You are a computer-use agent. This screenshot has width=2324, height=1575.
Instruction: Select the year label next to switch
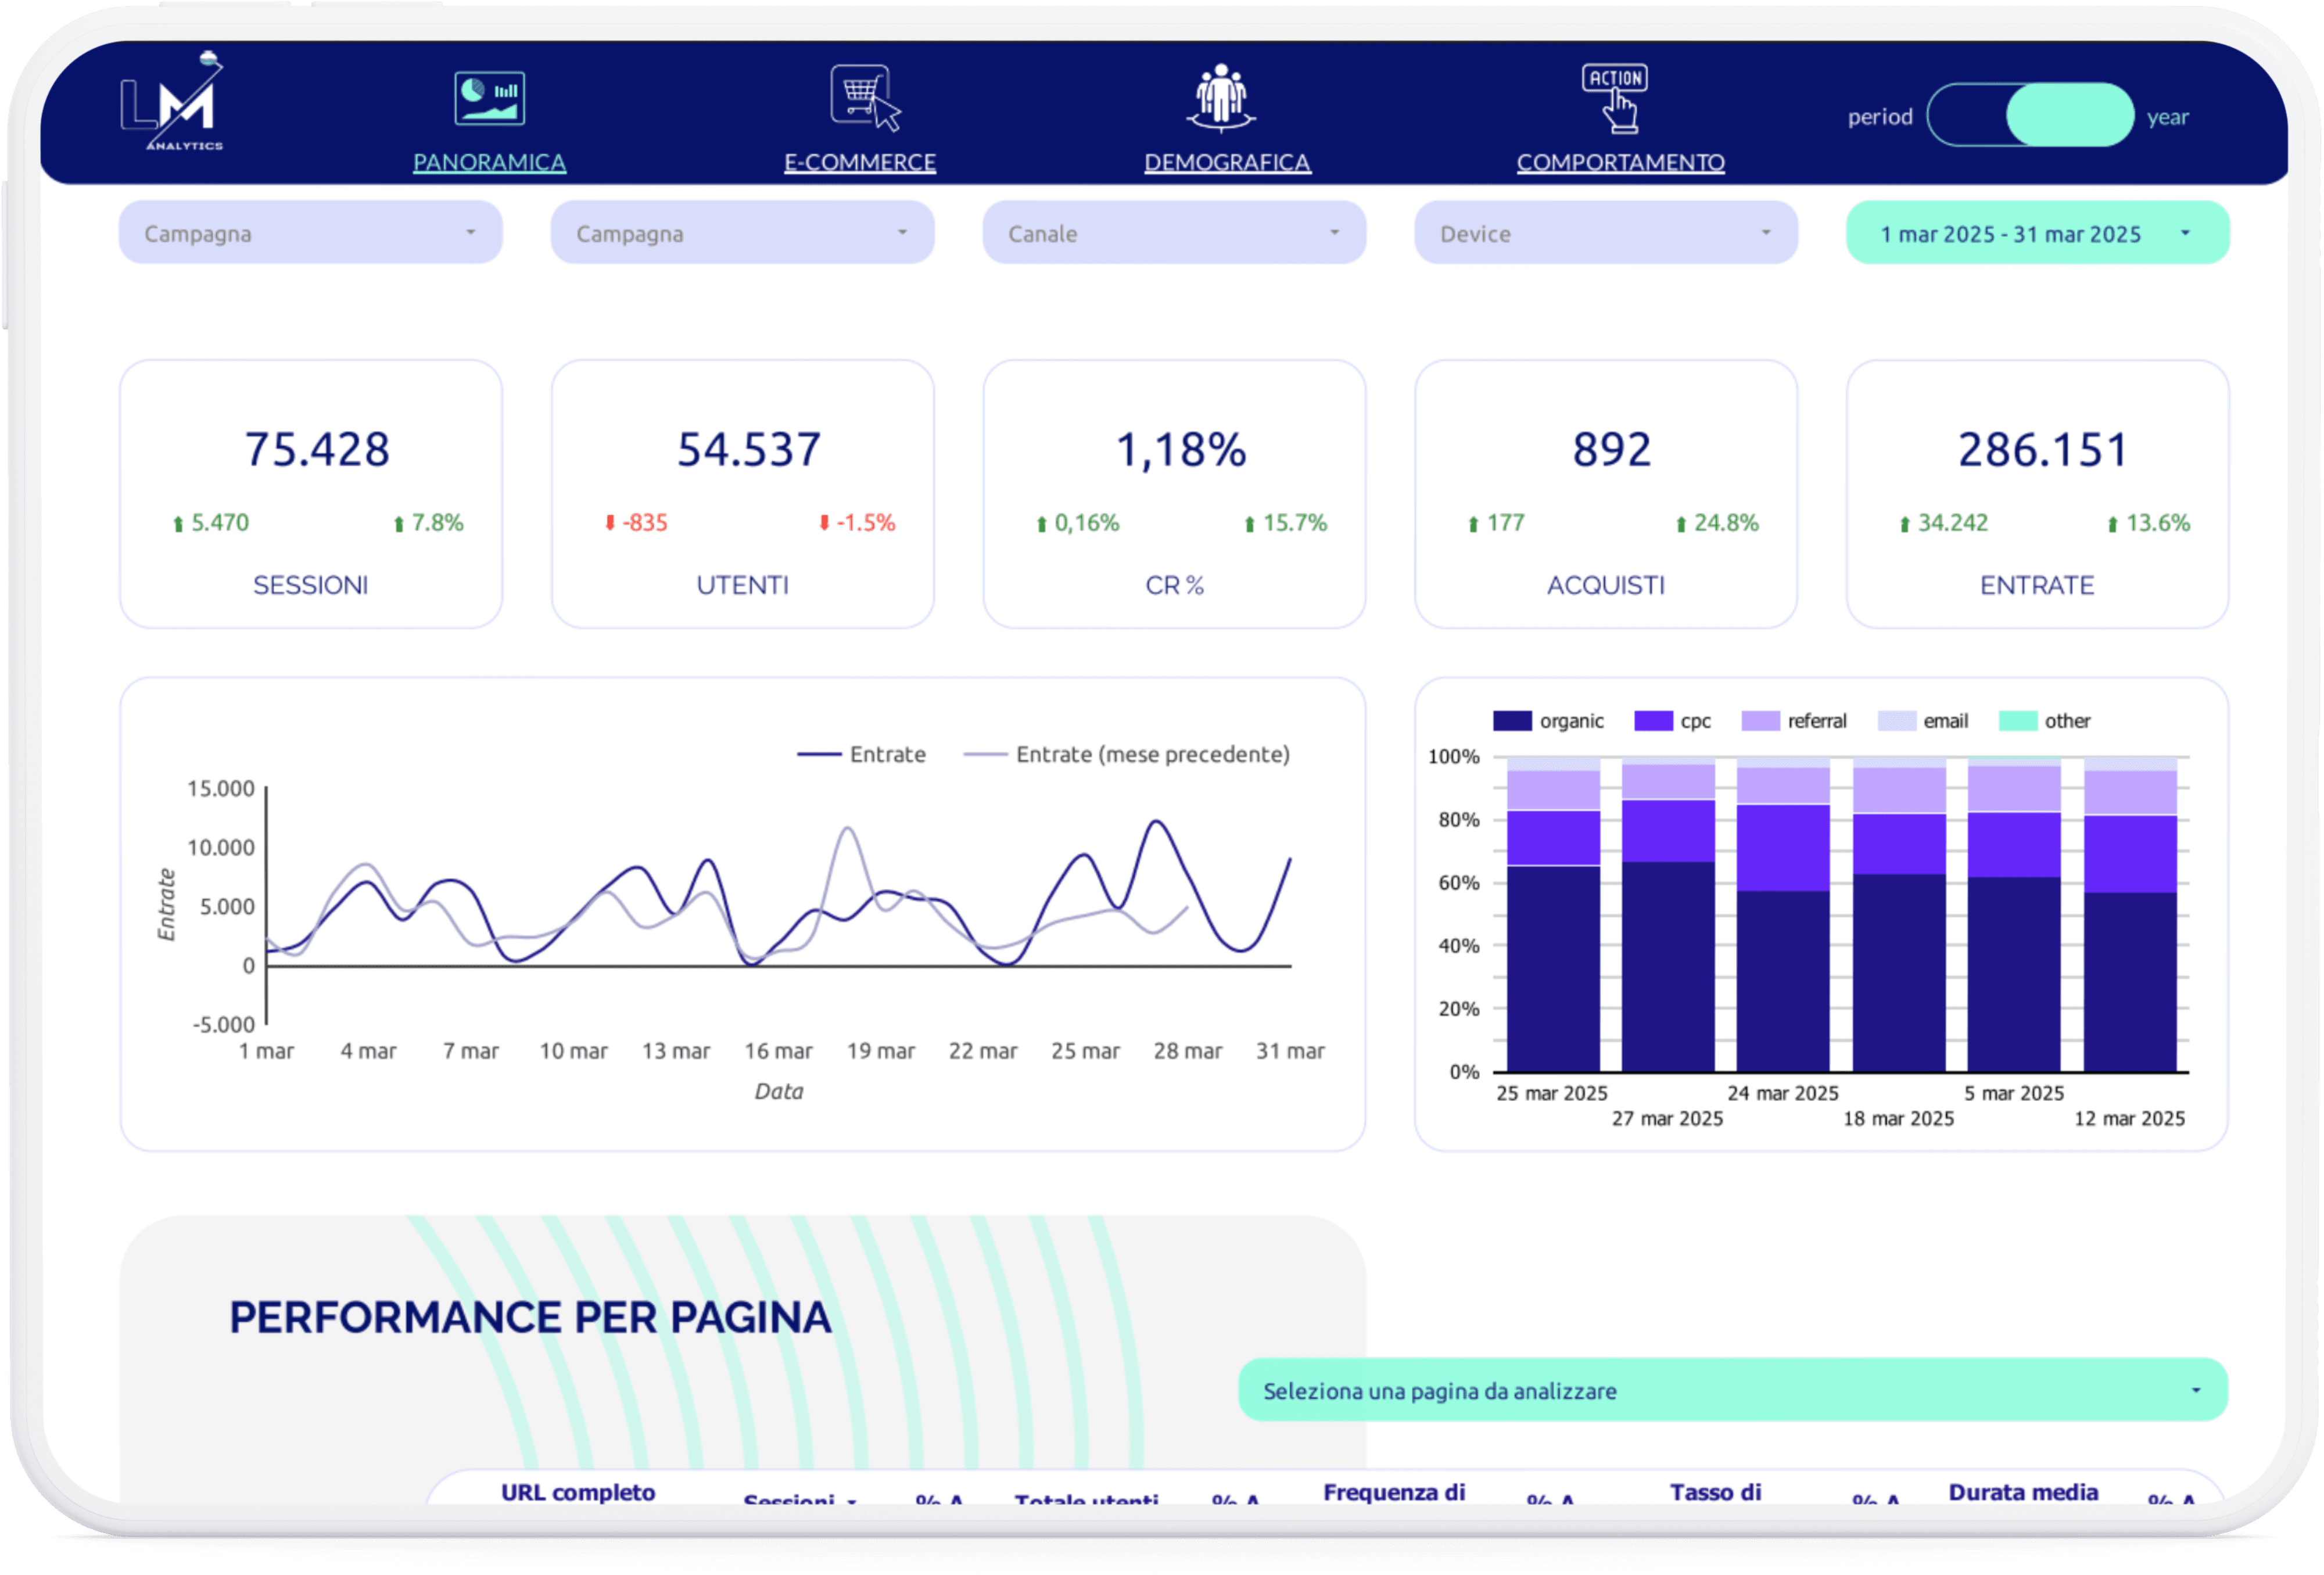pyautogui.click(x=2167, y=117)
